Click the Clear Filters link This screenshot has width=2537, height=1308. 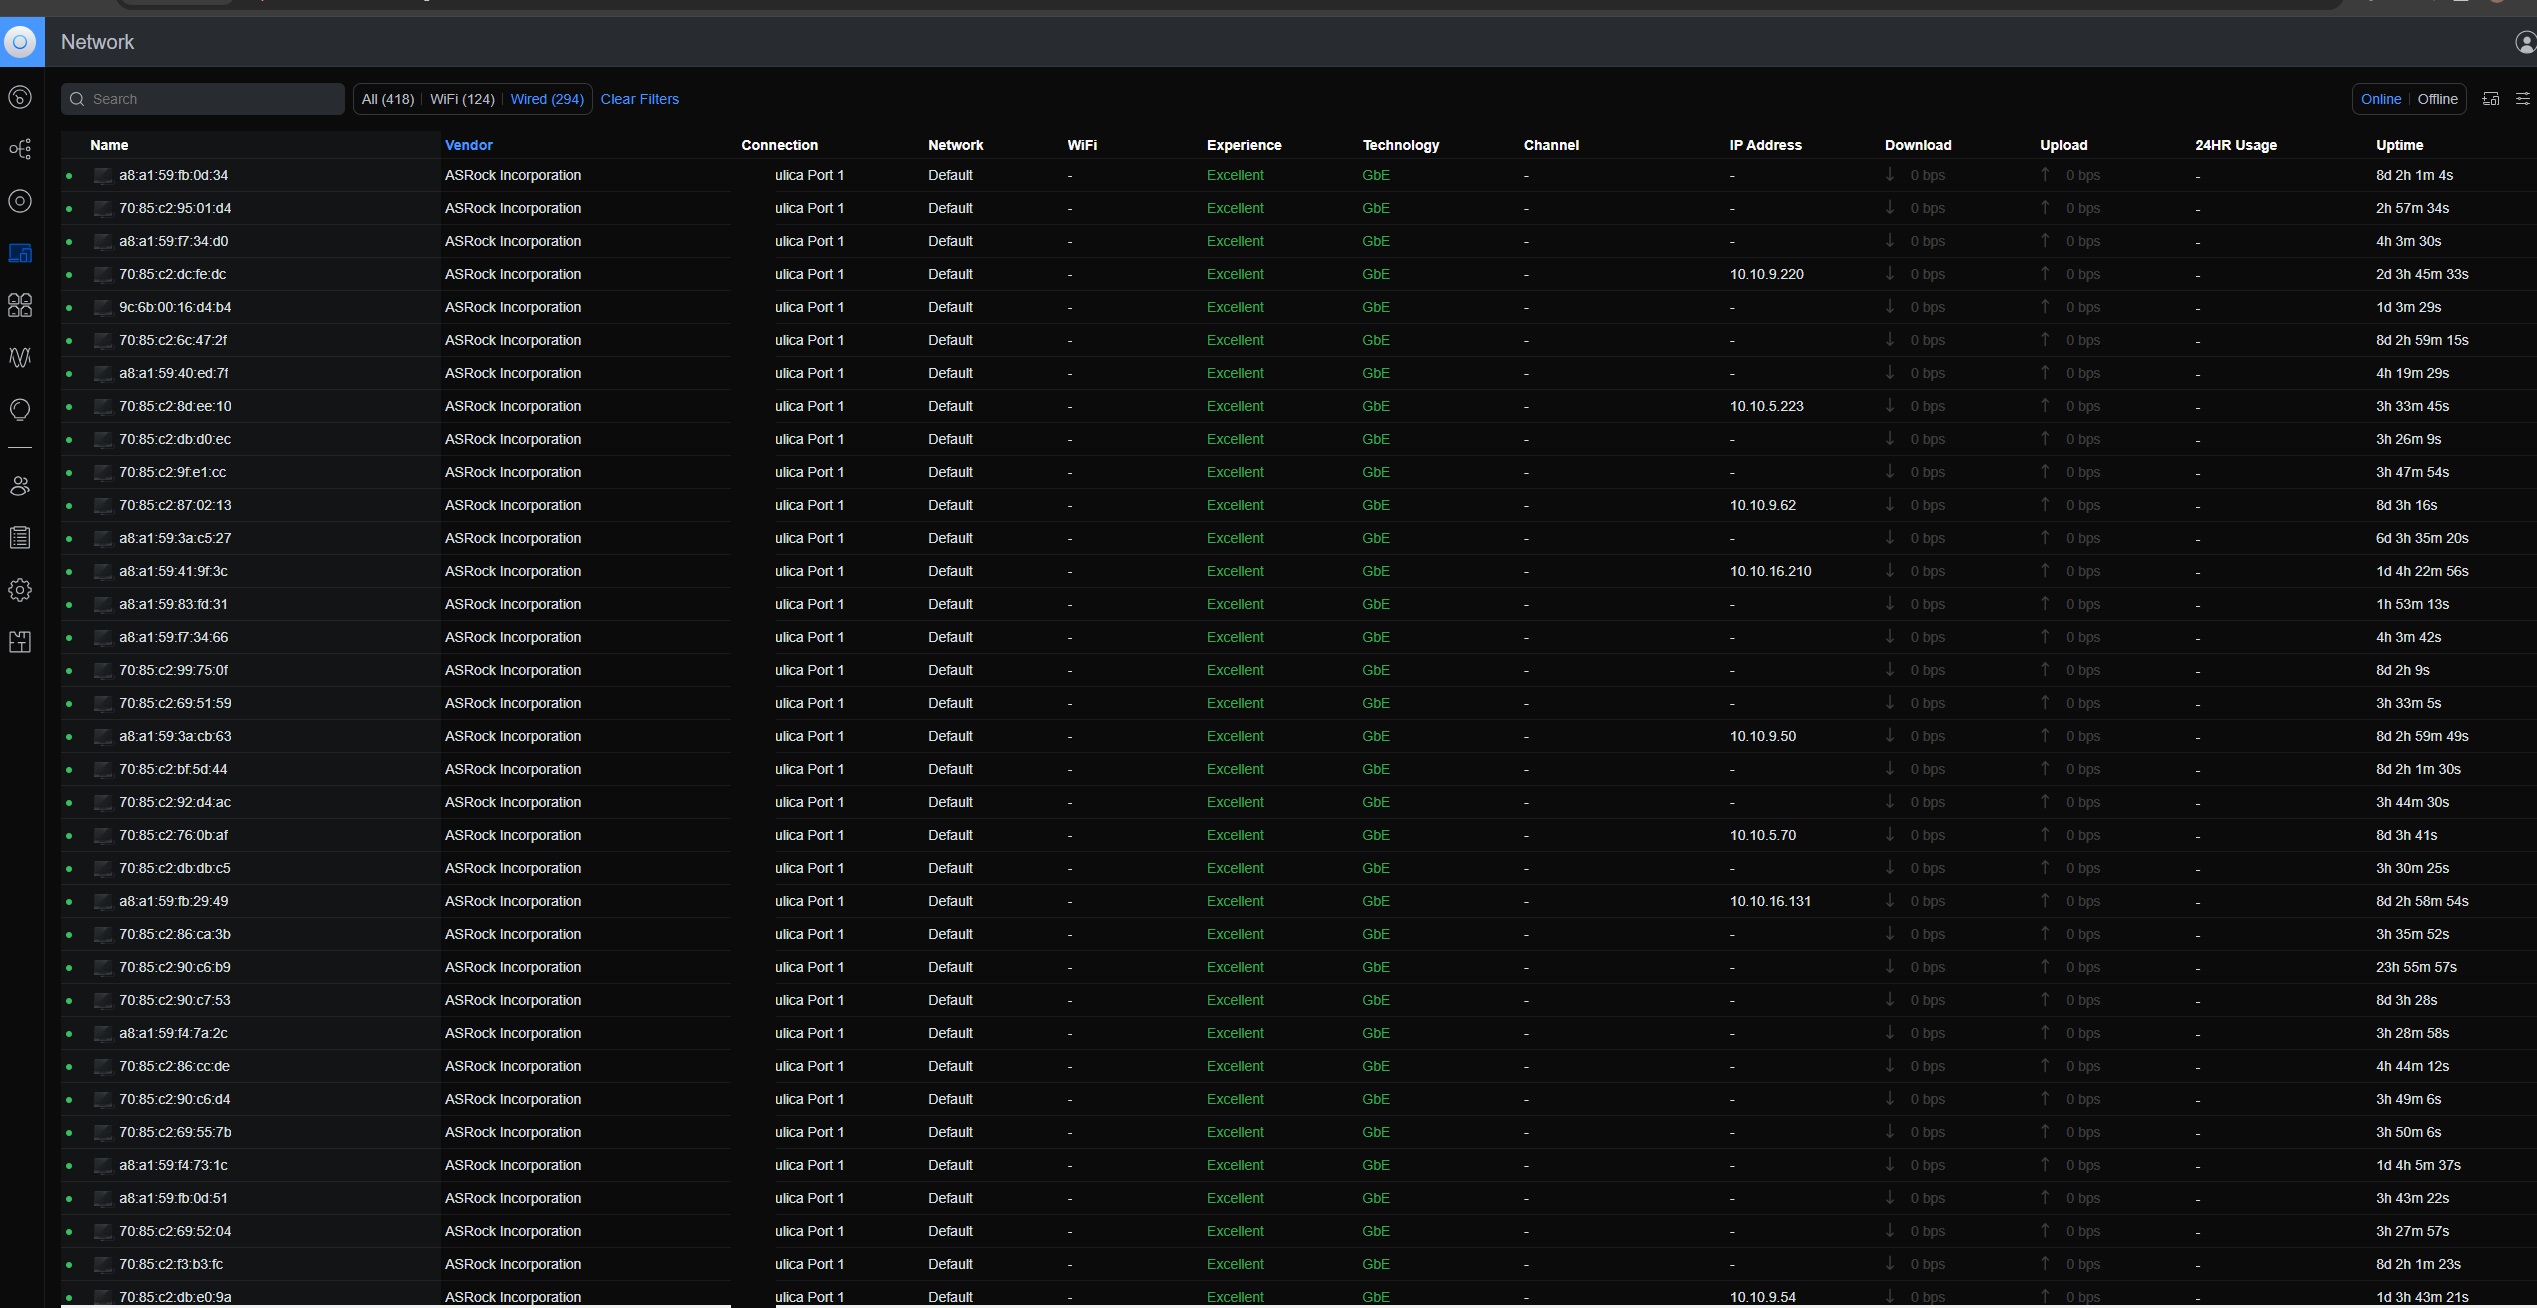tap(639, 99)
